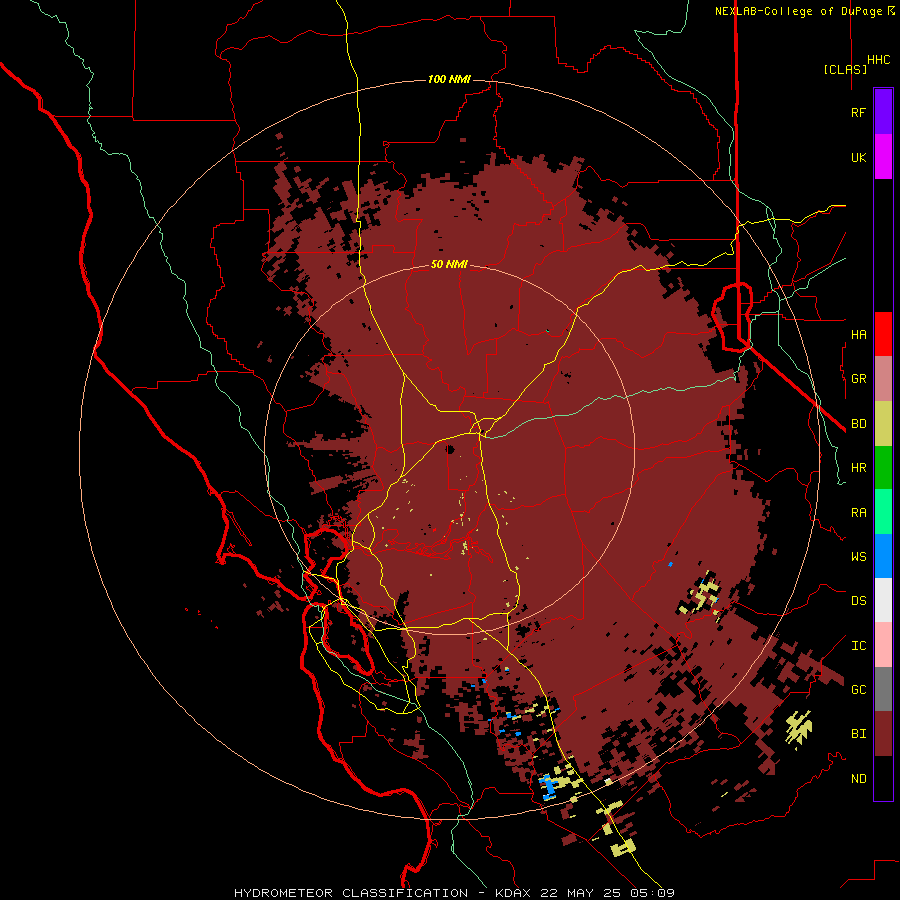
Task: Click the GC legend label
Action: [x=858, y=689]
